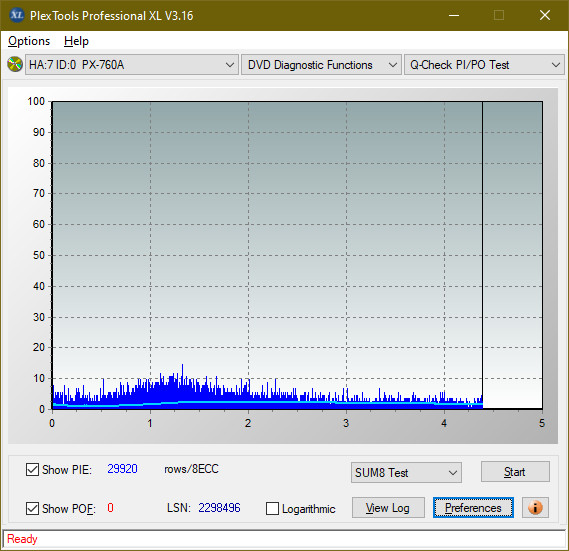569x551 pixels.
Task: Click the vertical end-of-scan marker line in graph
Action: (x=482, y=255)
